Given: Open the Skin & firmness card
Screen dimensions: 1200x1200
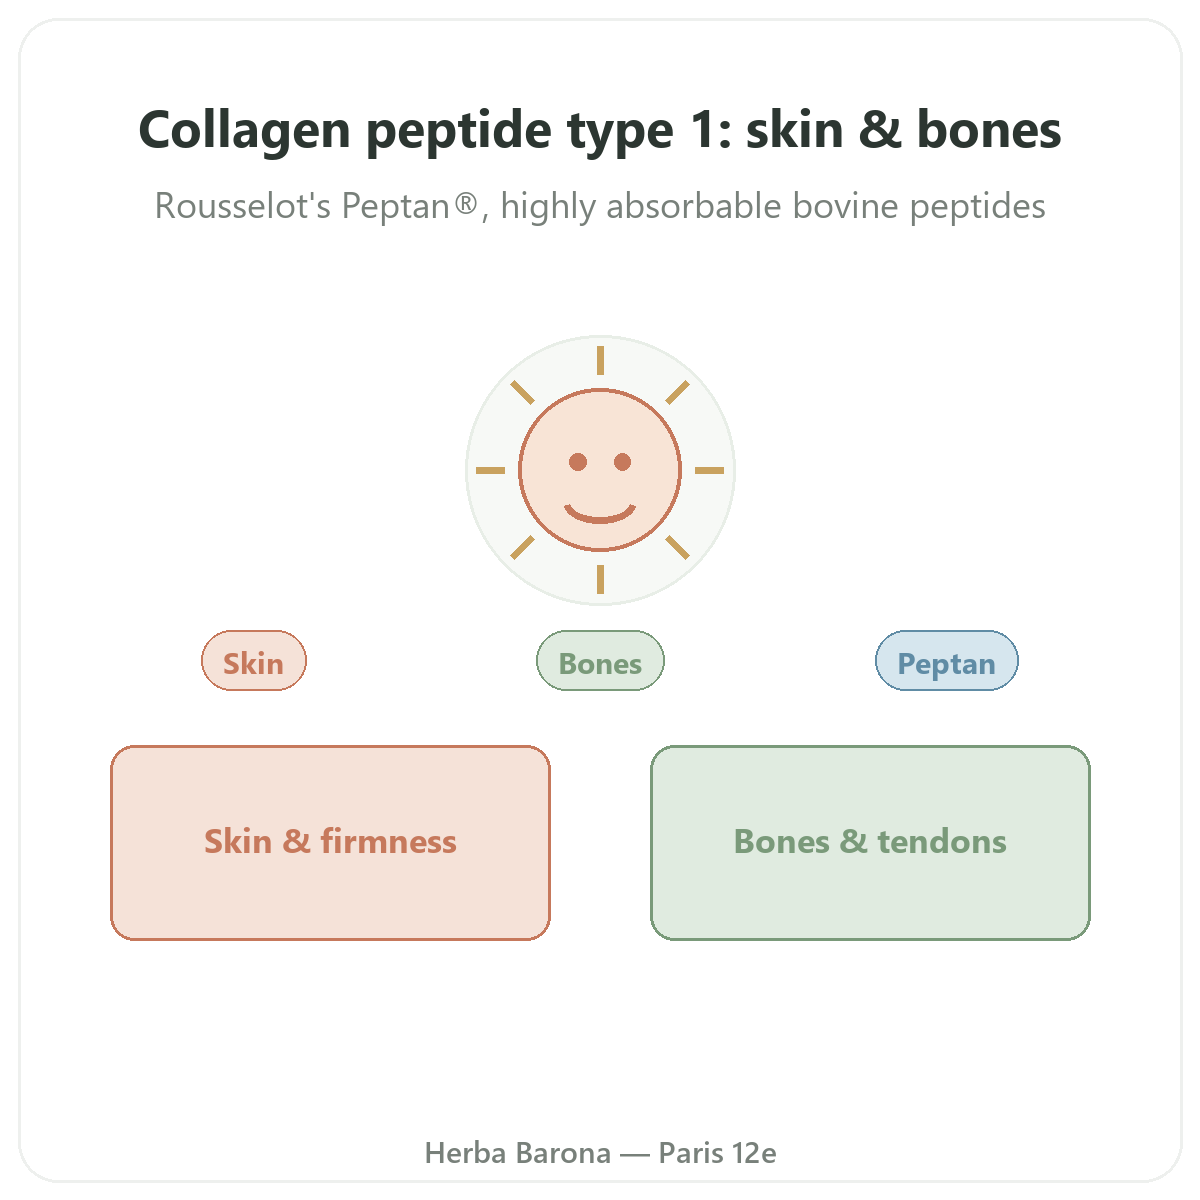Looking at the screenshot, I should click(x=330, y=843).
